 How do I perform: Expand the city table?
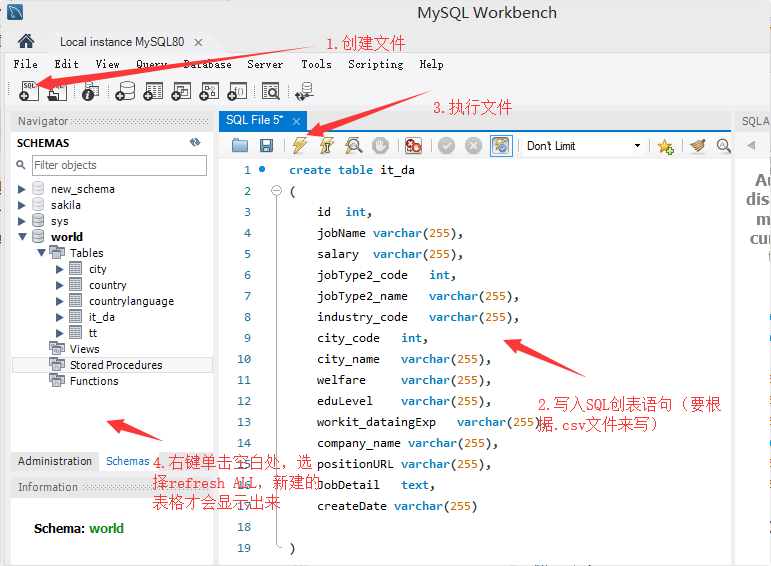pos(59,269)
